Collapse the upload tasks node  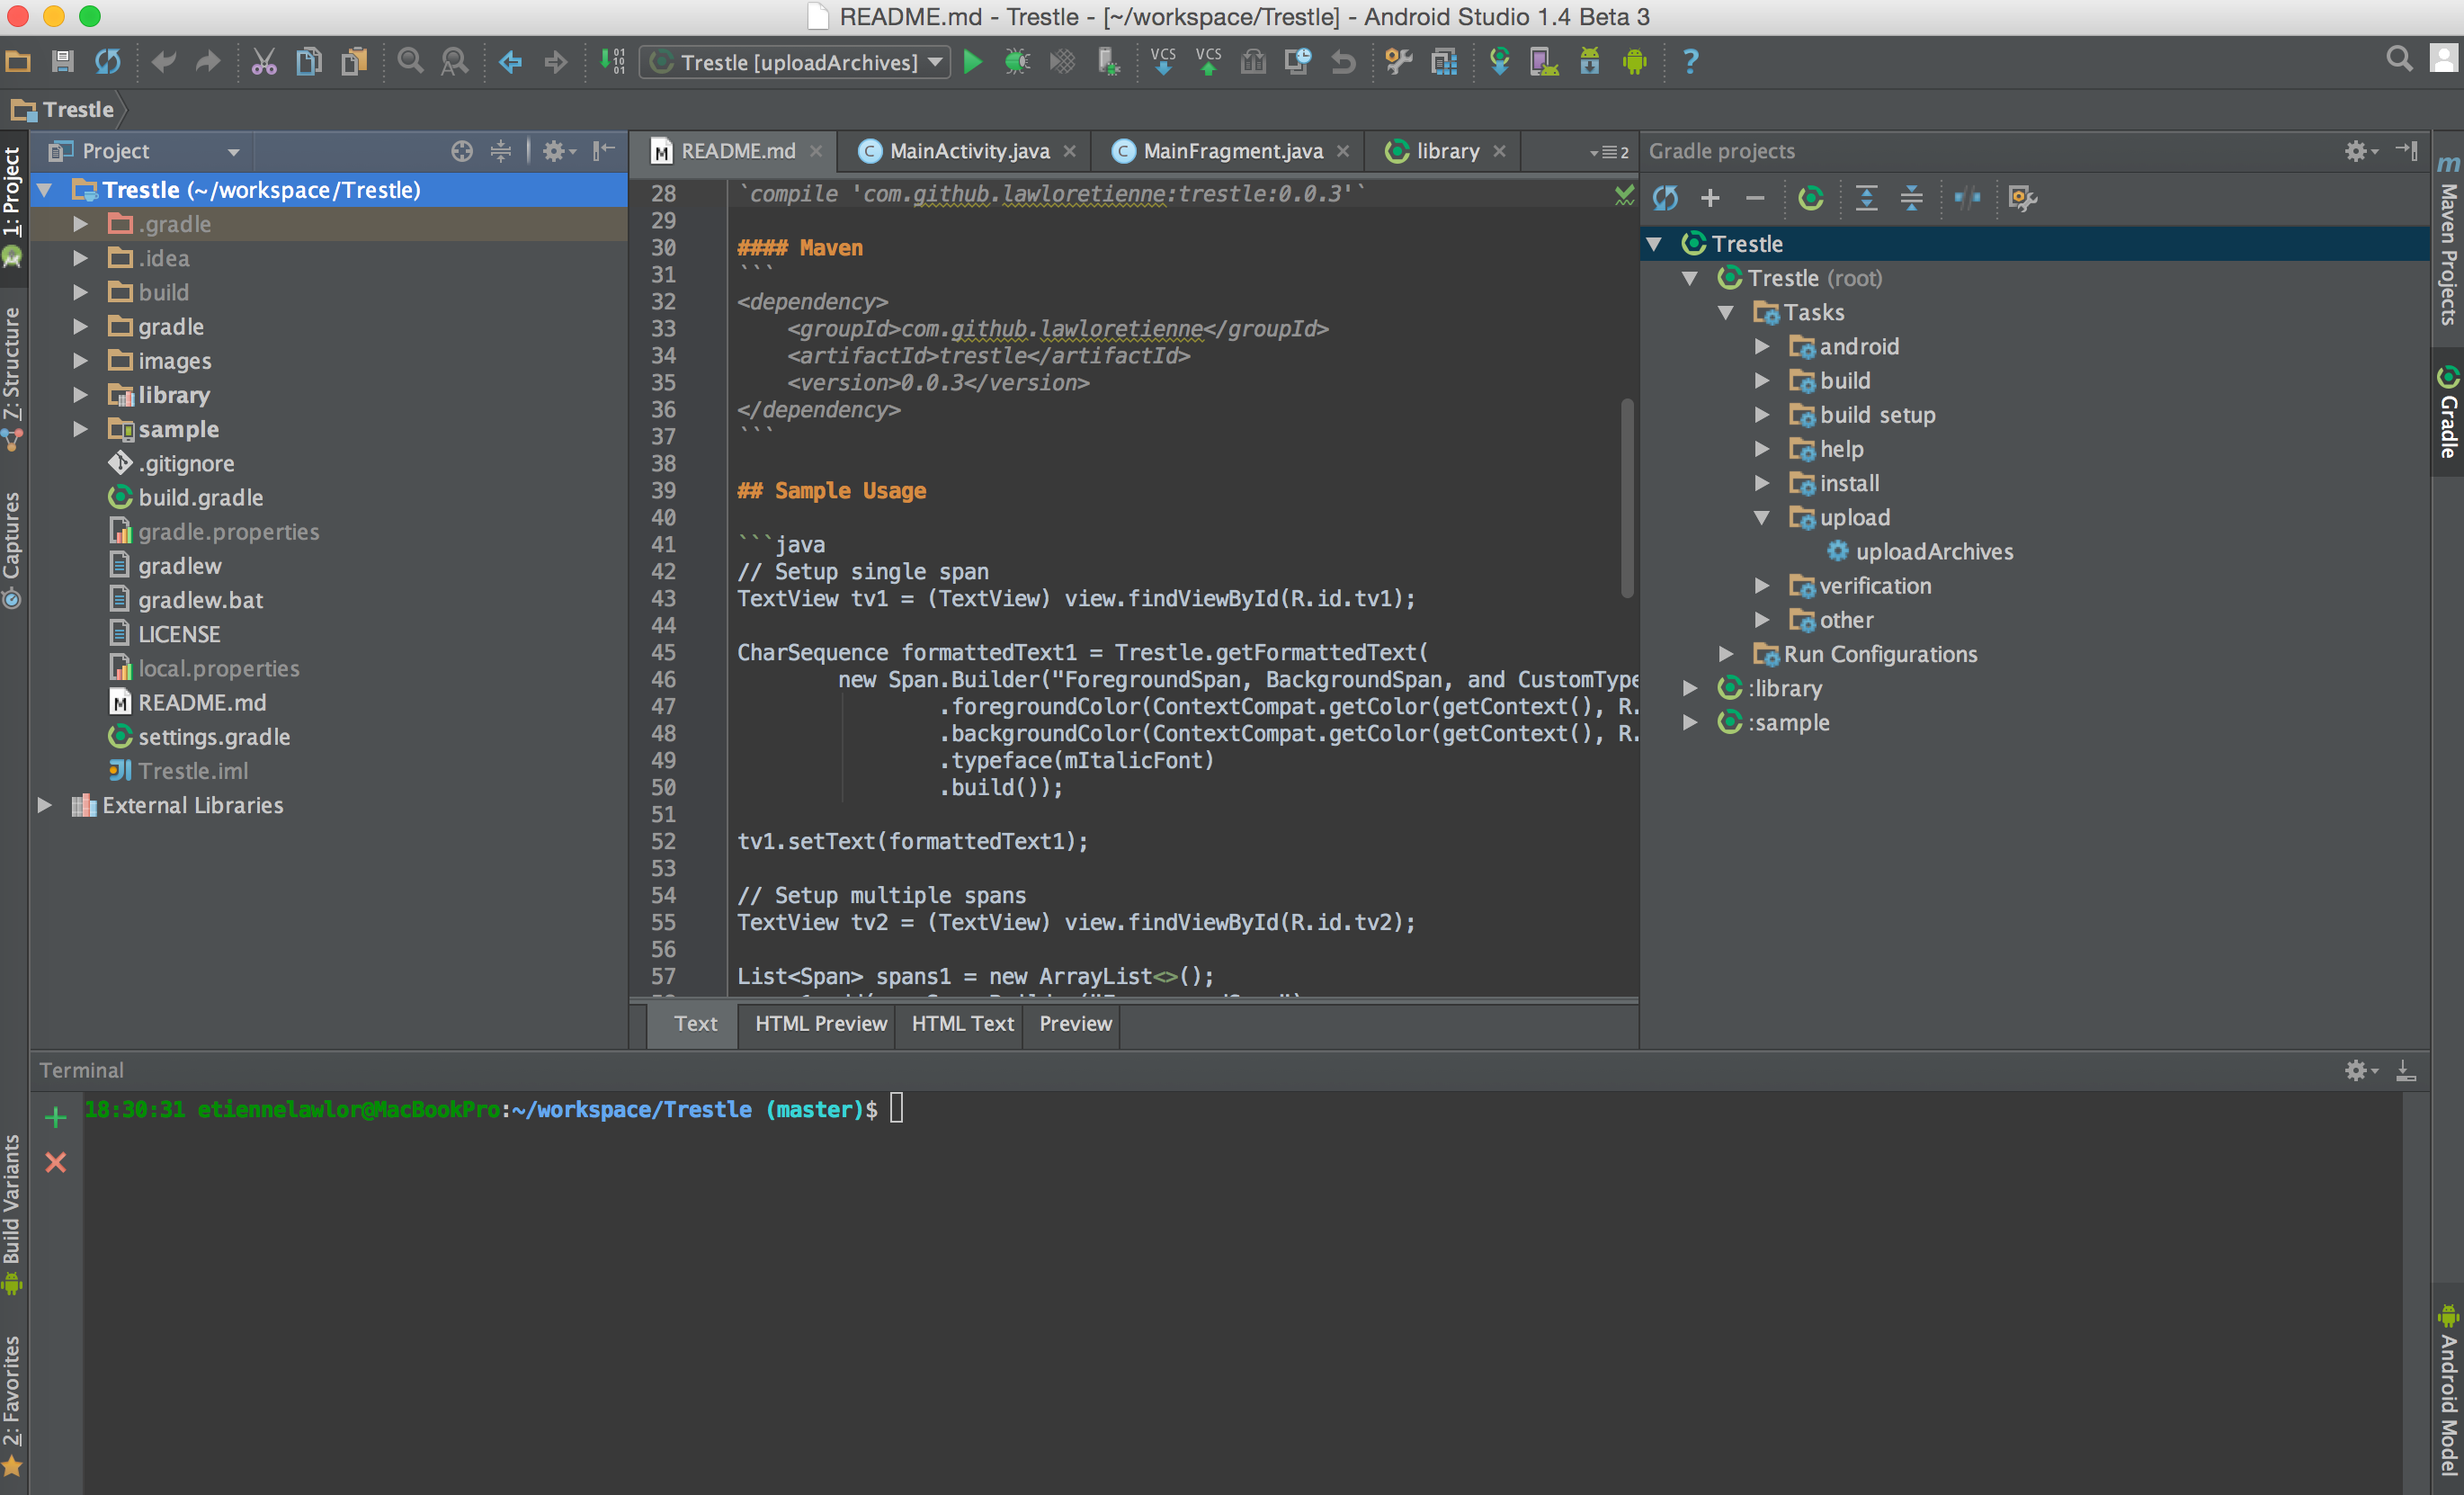point(1763,517)
